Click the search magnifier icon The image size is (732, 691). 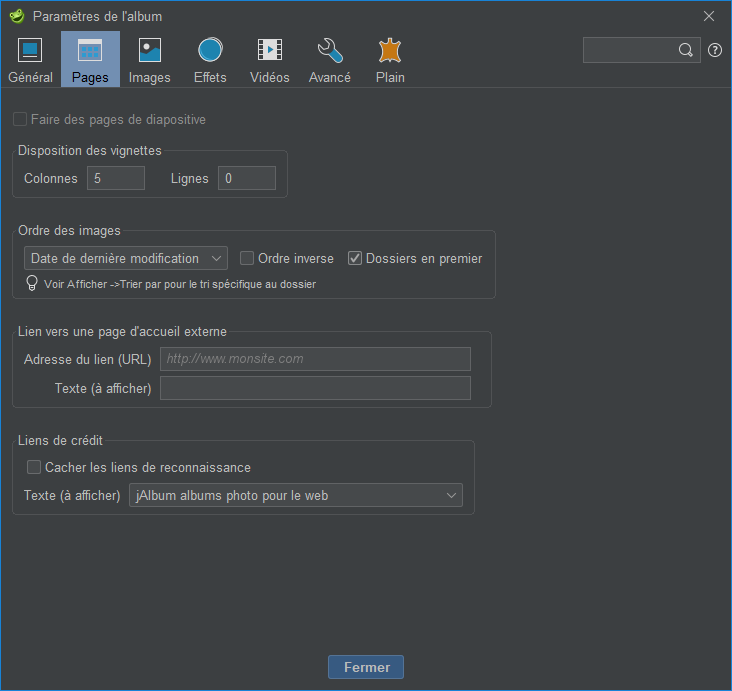coord(686,50)
